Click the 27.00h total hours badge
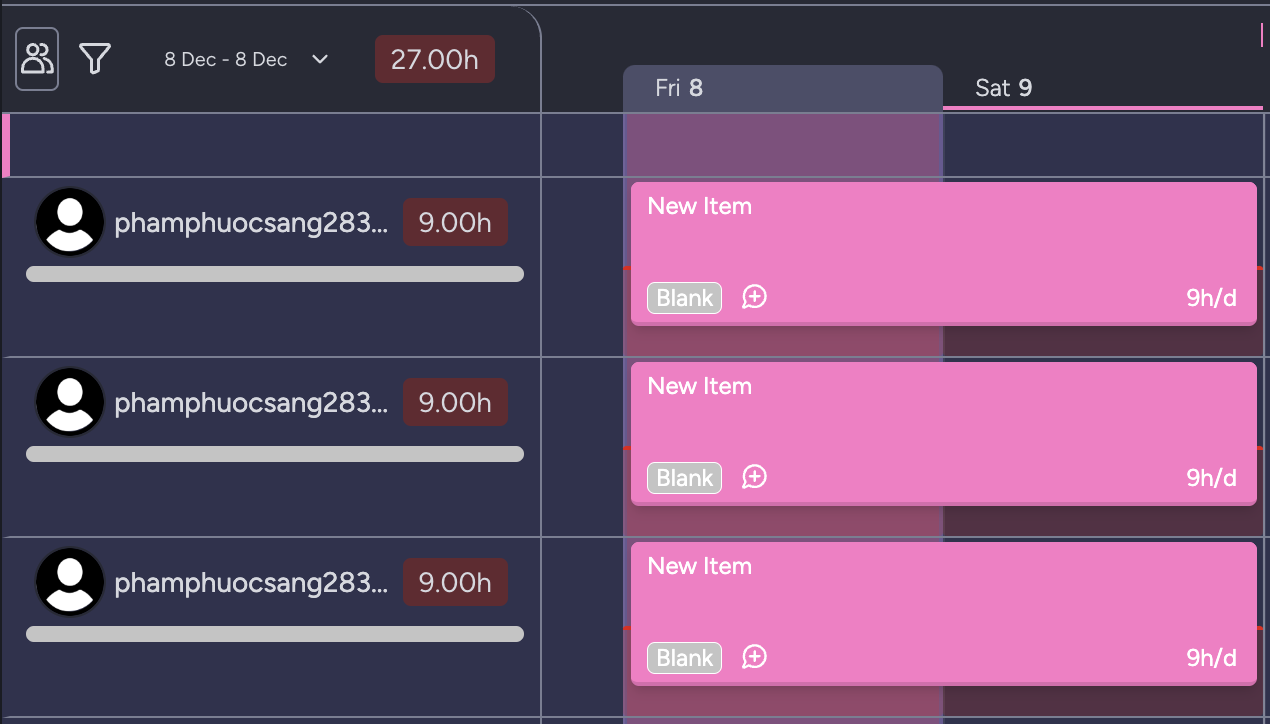The height and width of the screenshot is (724, 1270). tap(434, 60)
